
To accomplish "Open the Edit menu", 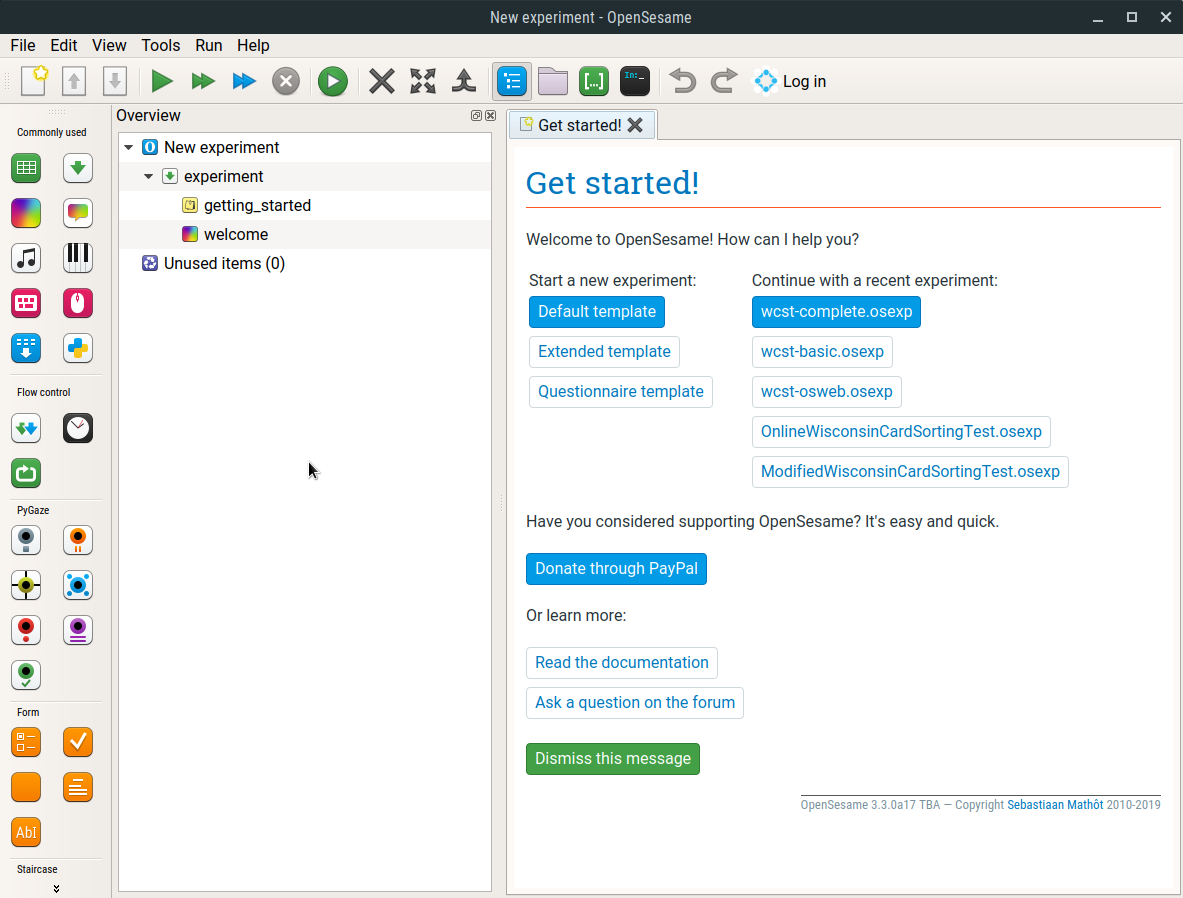I will click(x=64, y=45).
